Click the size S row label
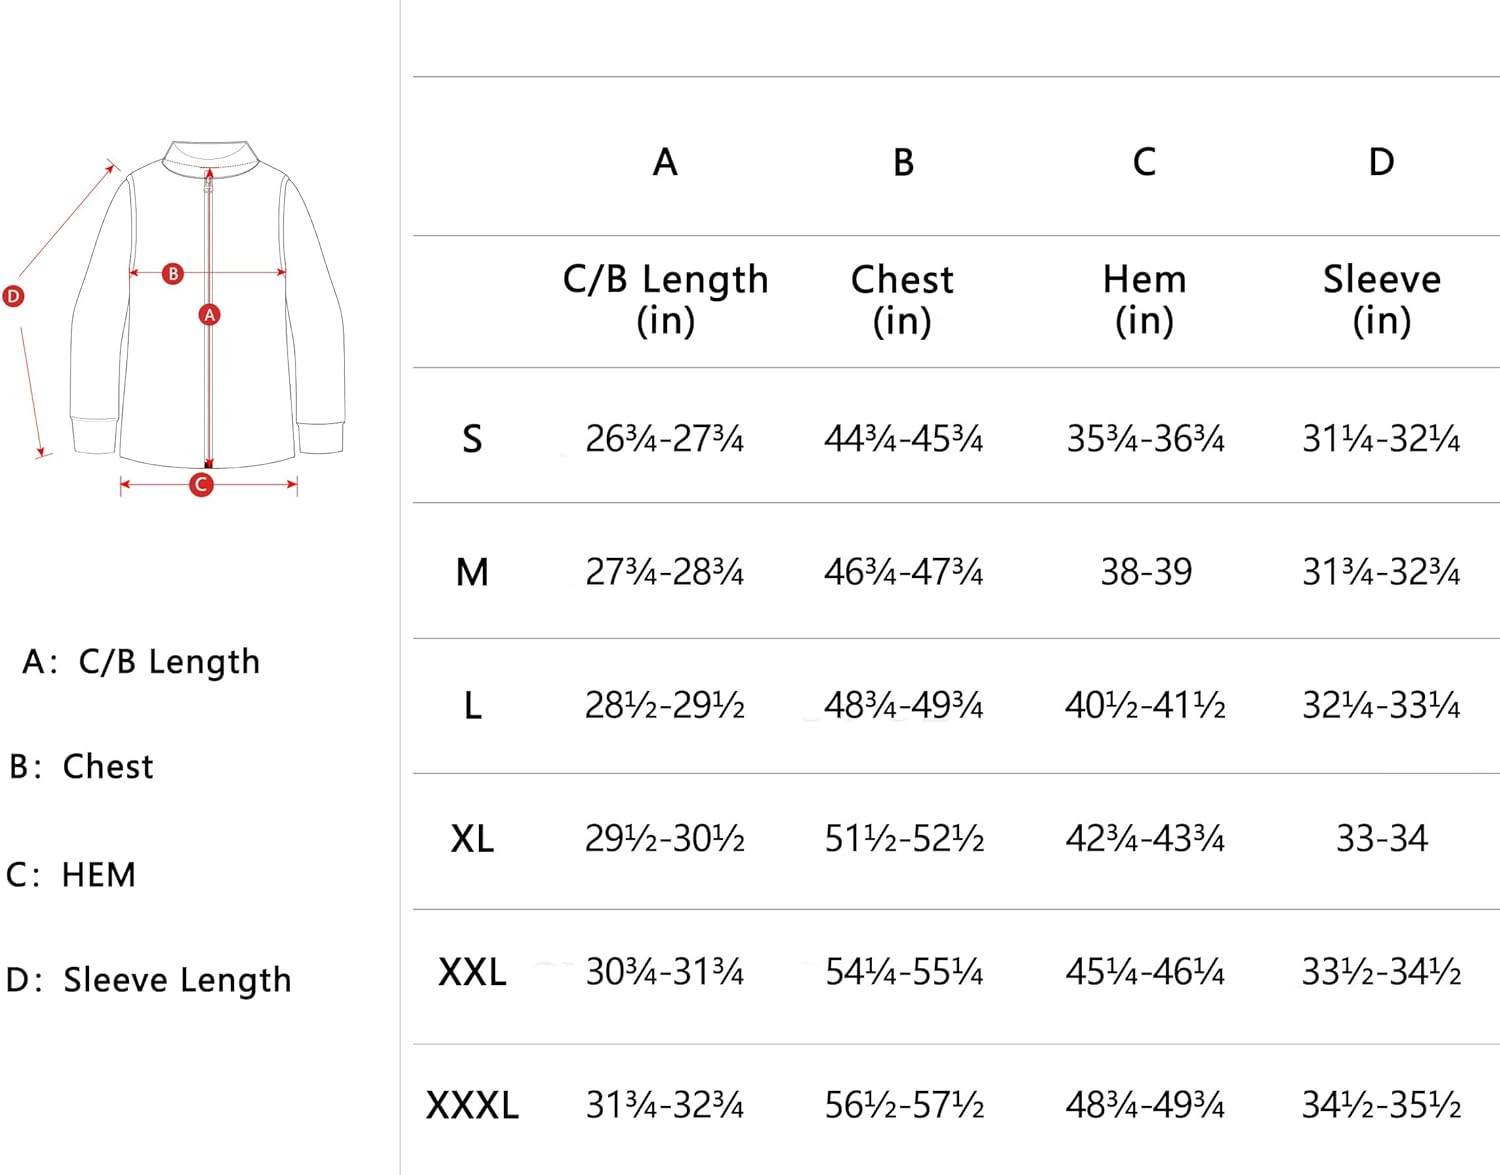 472,439
